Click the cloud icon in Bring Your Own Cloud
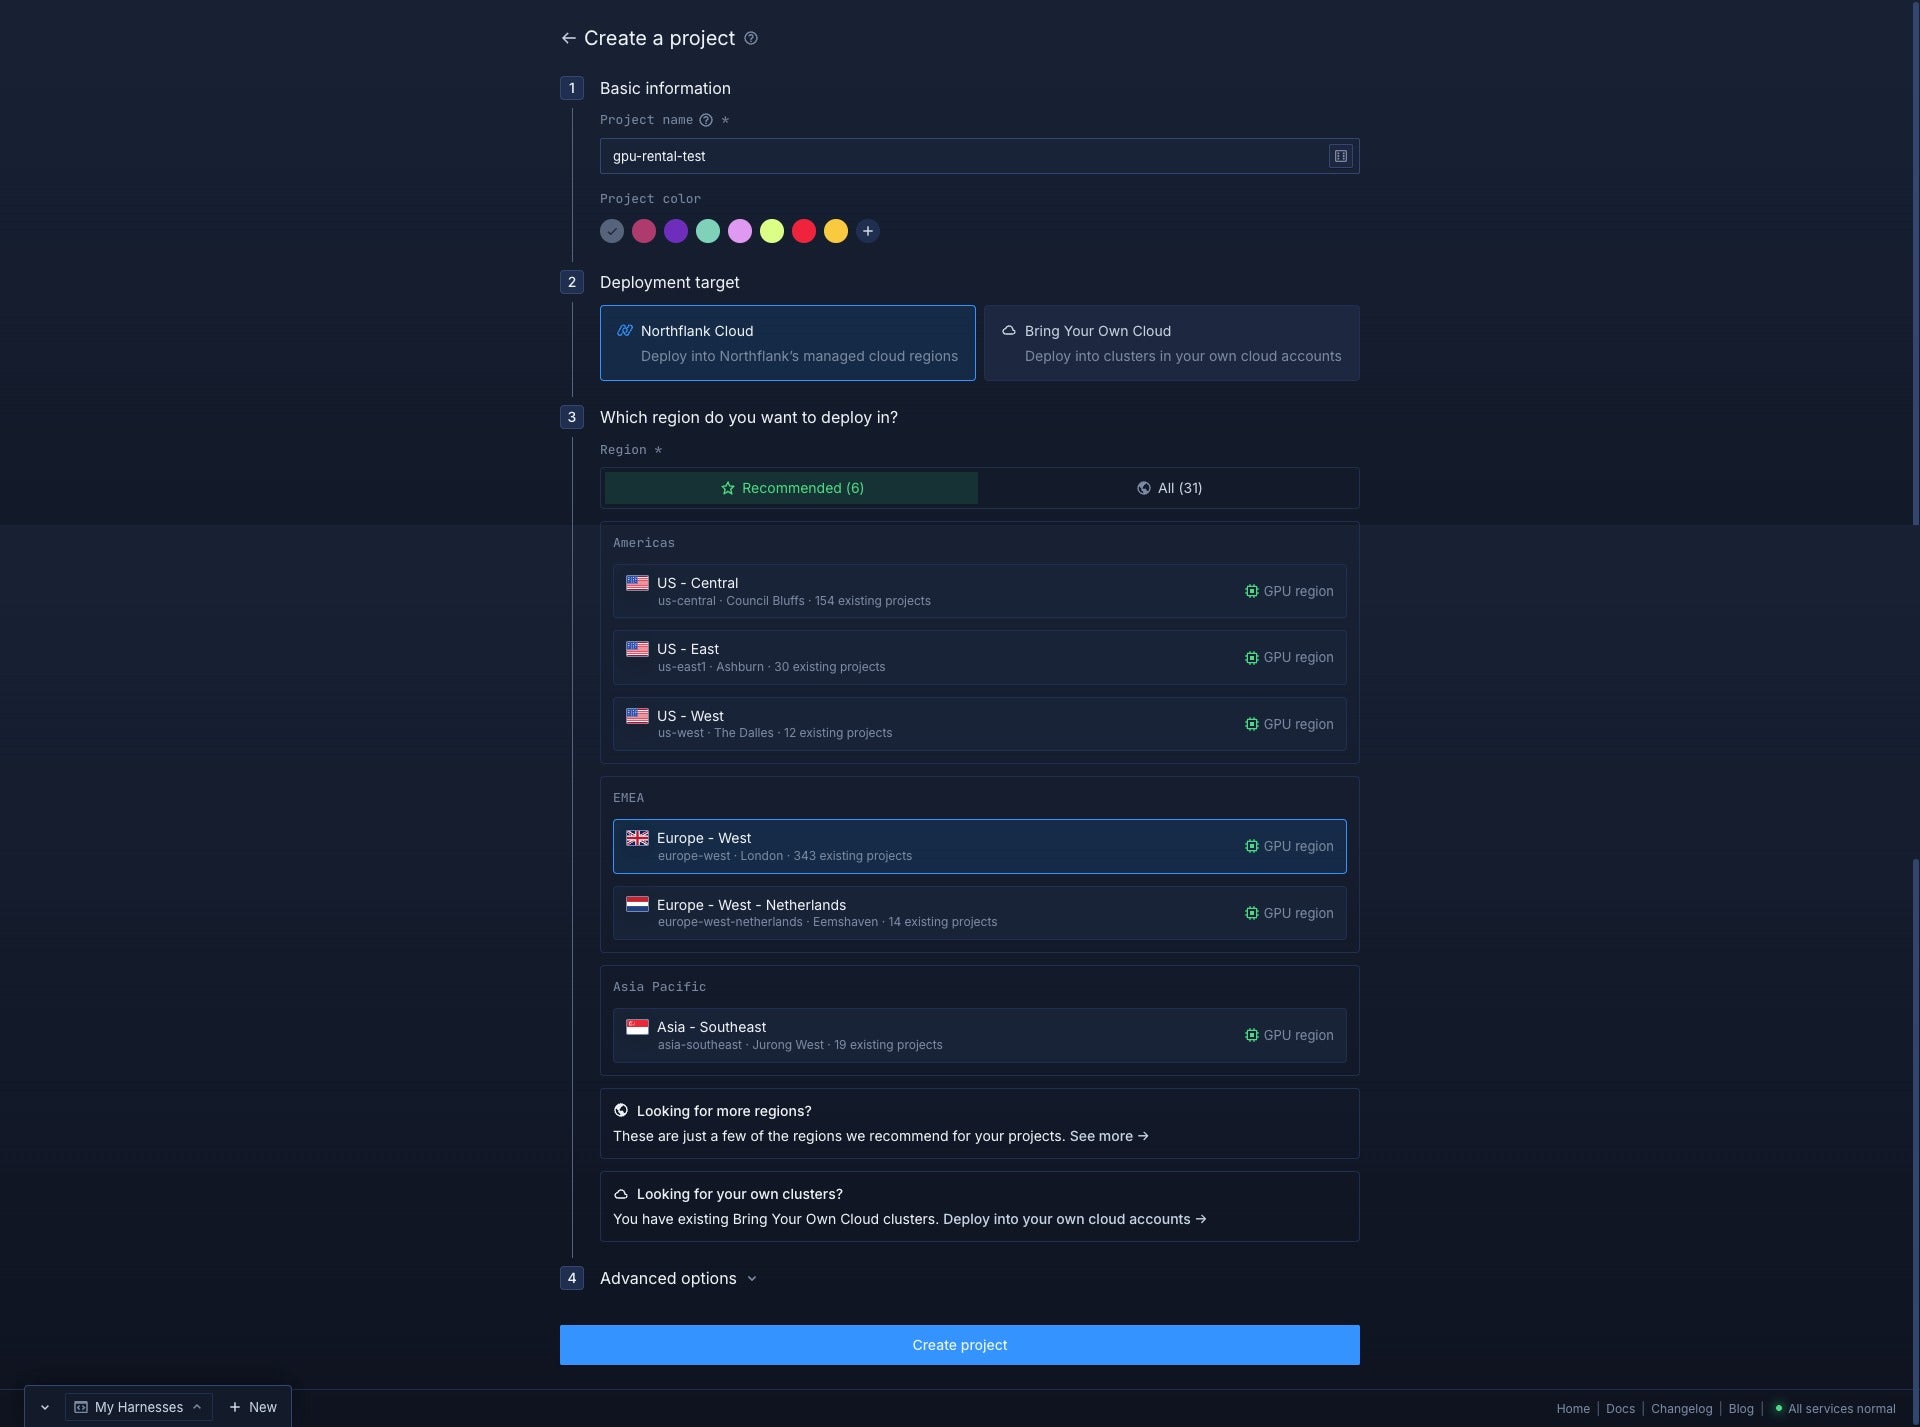This screenshot has height=1427, width=1920. [1009, 330]
